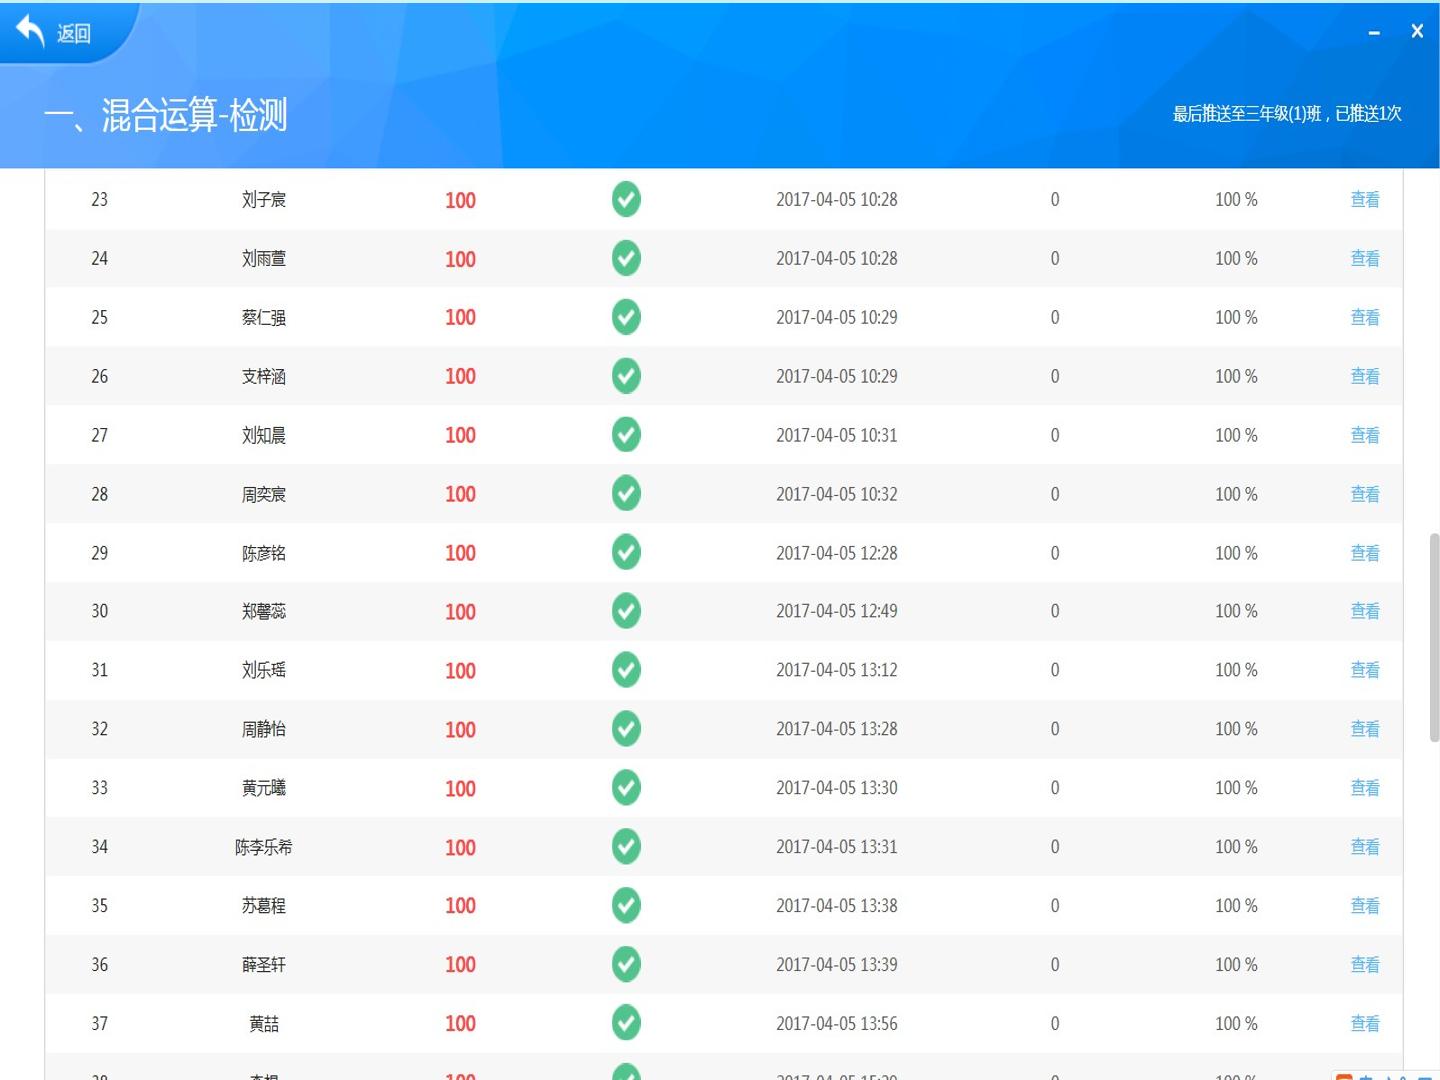Select student name 支梓涵
This screenshot has height=1080, width=1440.
pyautogui.click(x=264, y=377)
